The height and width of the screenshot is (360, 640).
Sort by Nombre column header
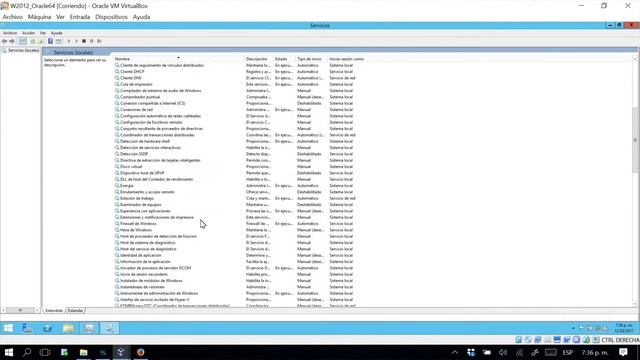click(178, 59)
